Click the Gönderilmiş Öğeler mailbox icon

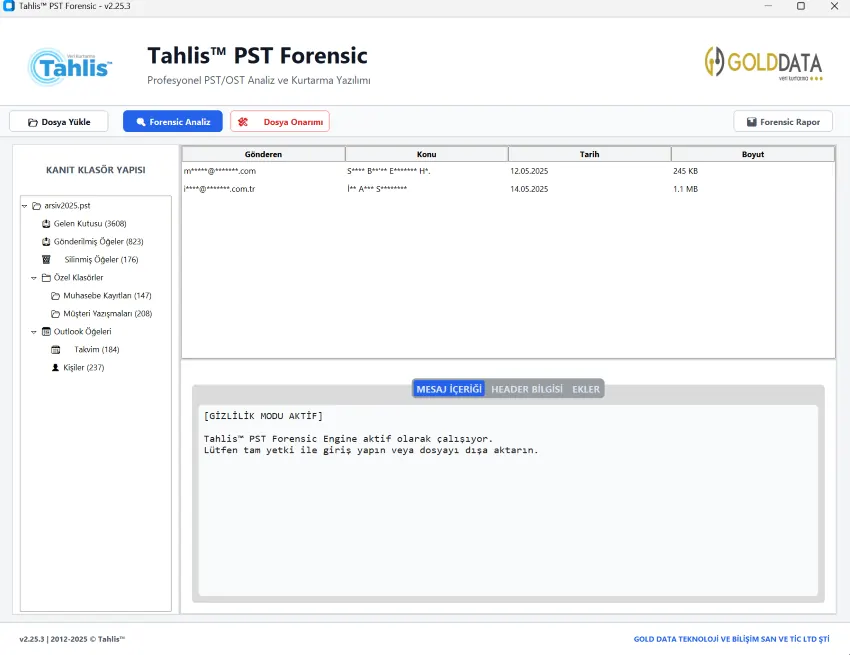pos(46,243)
